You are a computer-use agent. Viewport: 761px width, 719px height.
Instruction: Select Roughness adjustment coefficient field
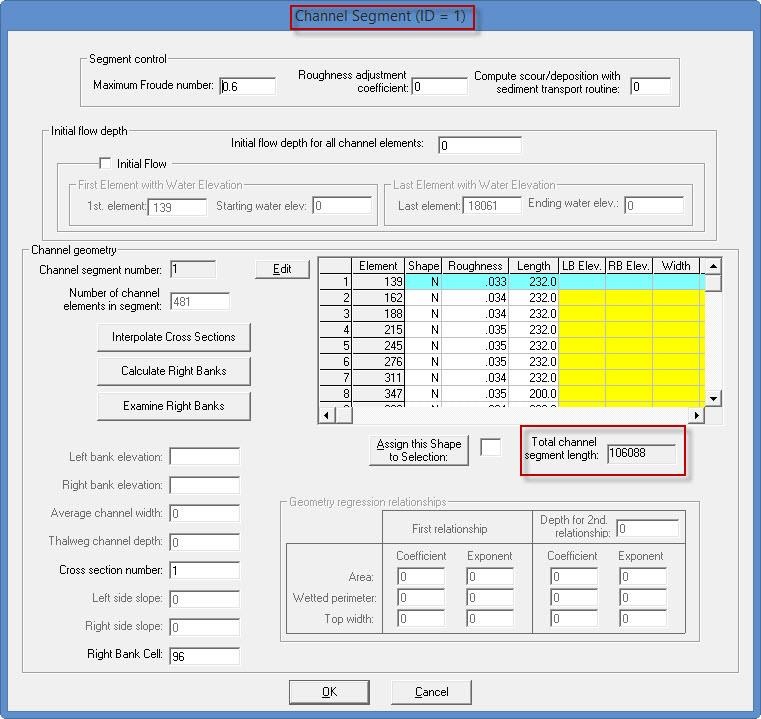click(x=439, y=86)
